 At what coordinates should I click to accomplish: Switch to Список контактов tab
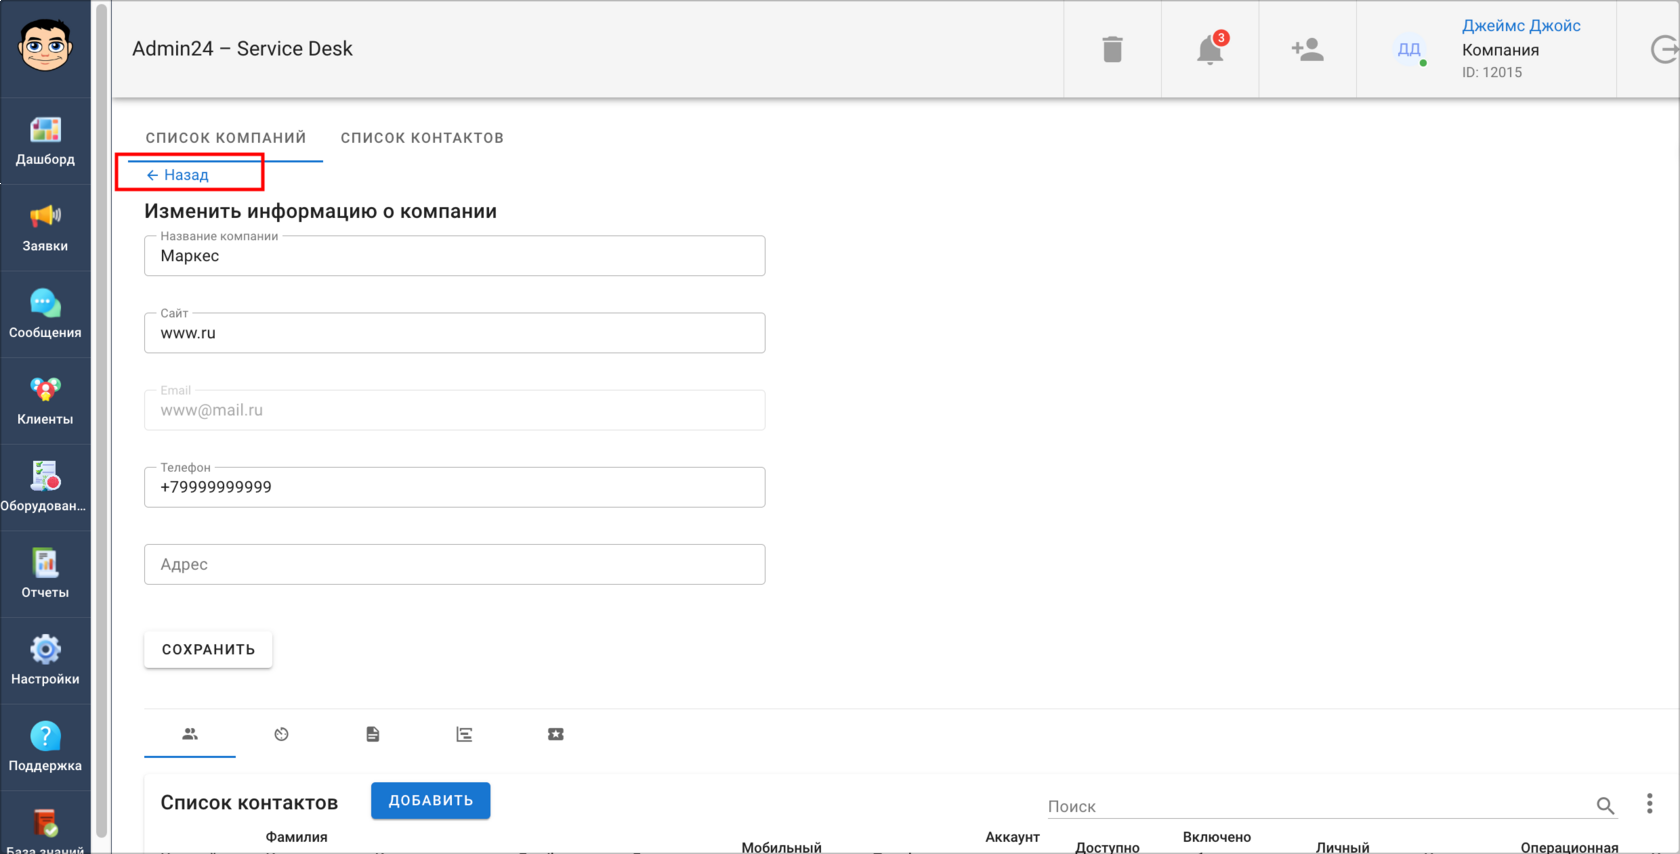tap(422, 138)
